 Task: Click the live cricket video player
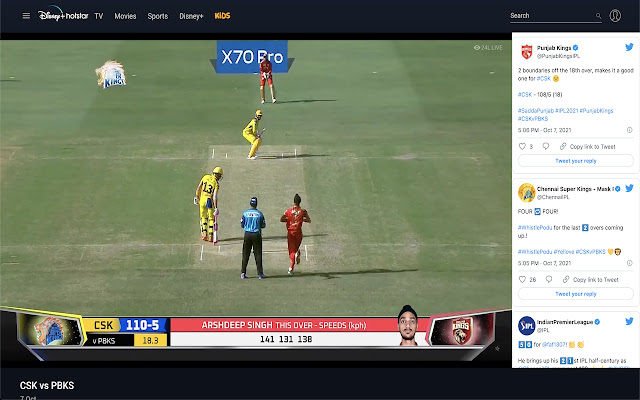click(x=256, y=200)
